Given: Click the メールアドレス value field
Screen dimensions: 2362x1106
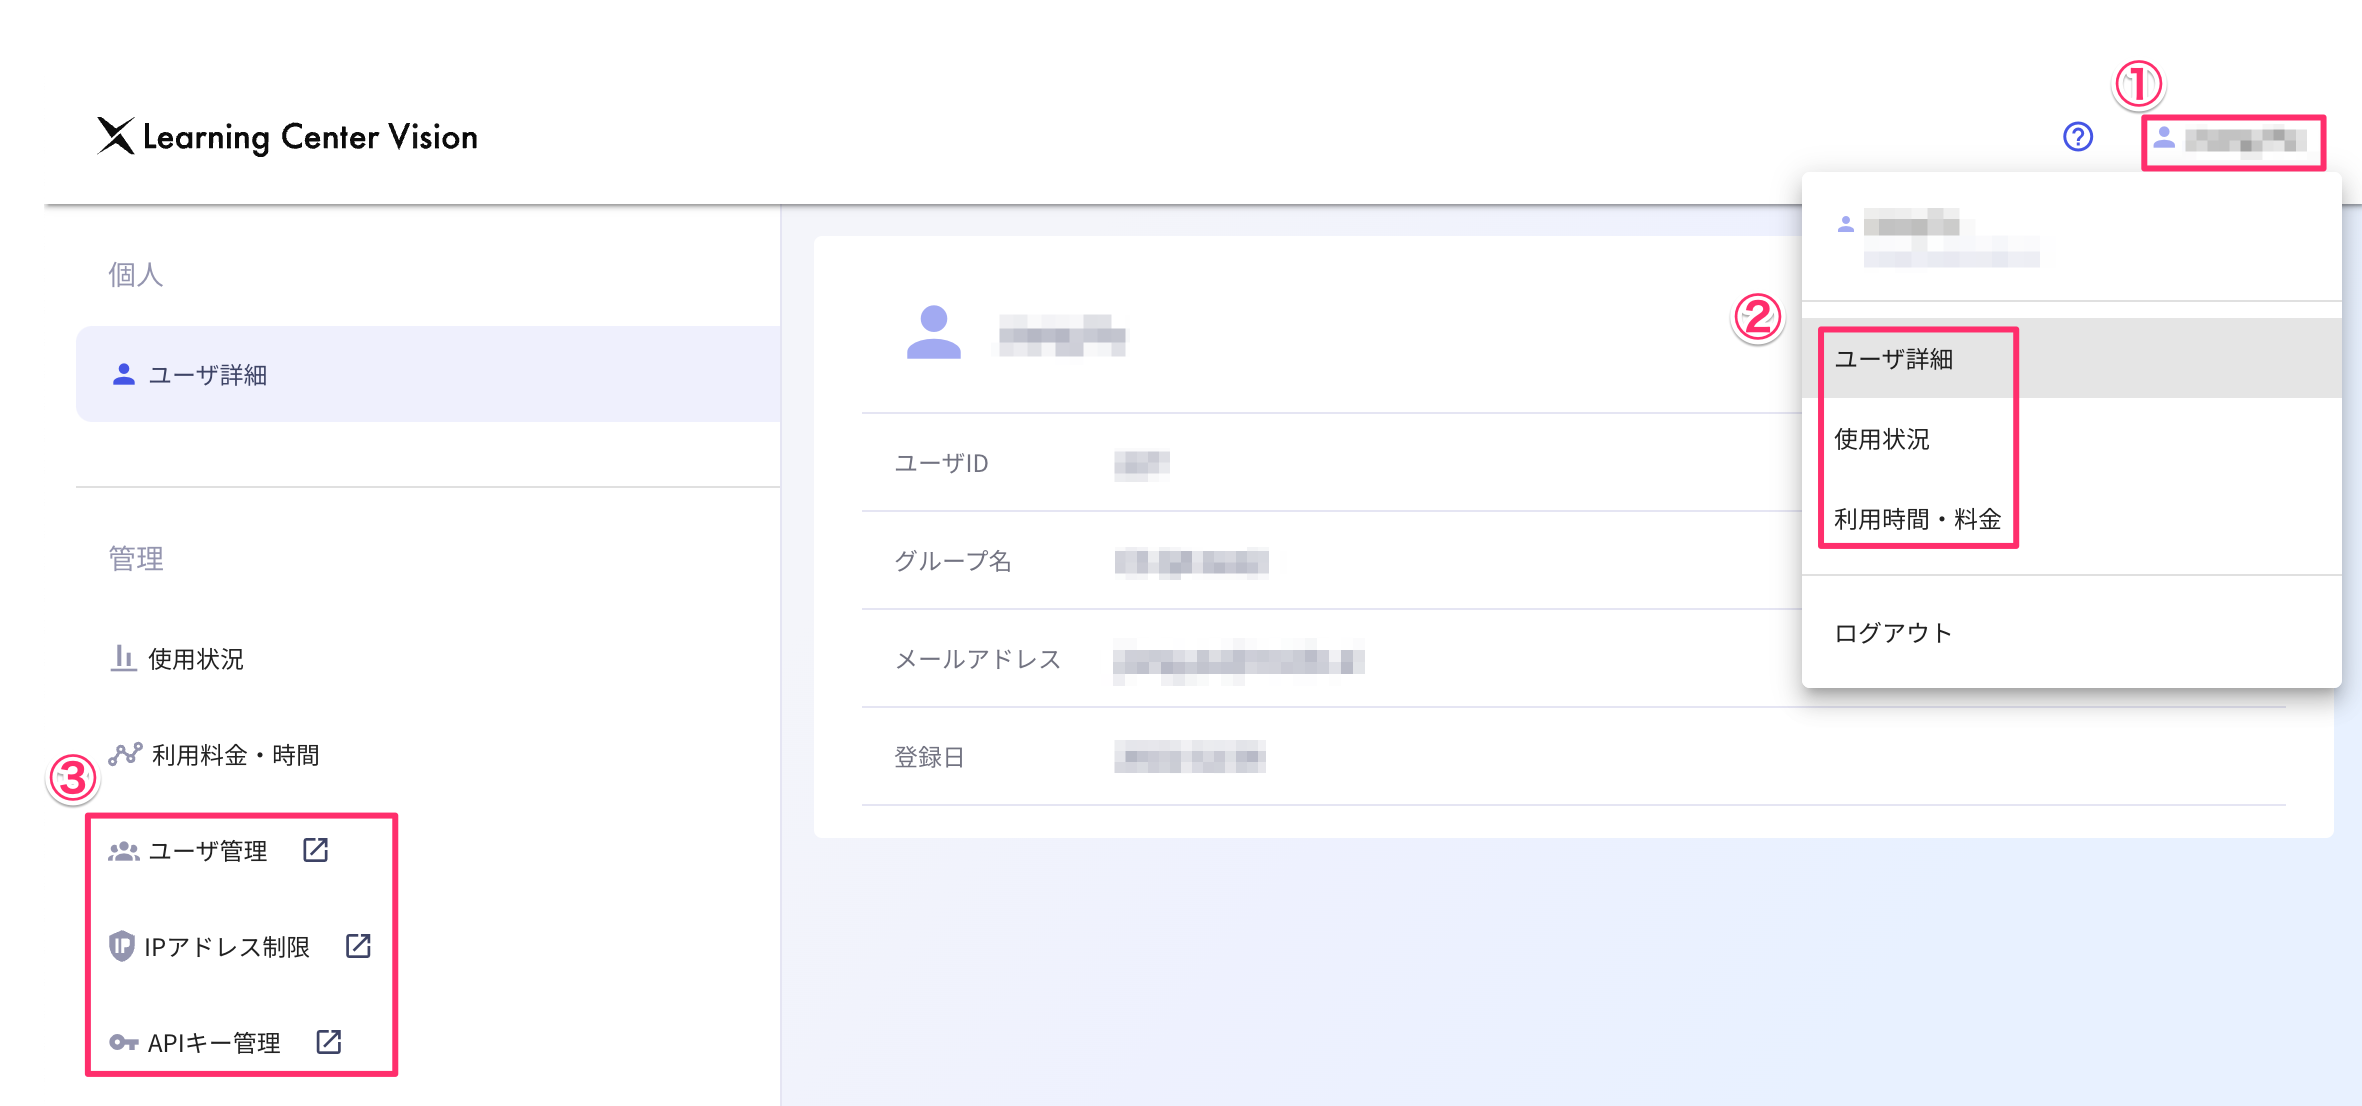Looking at the screenshot, I should point(1240,660).
